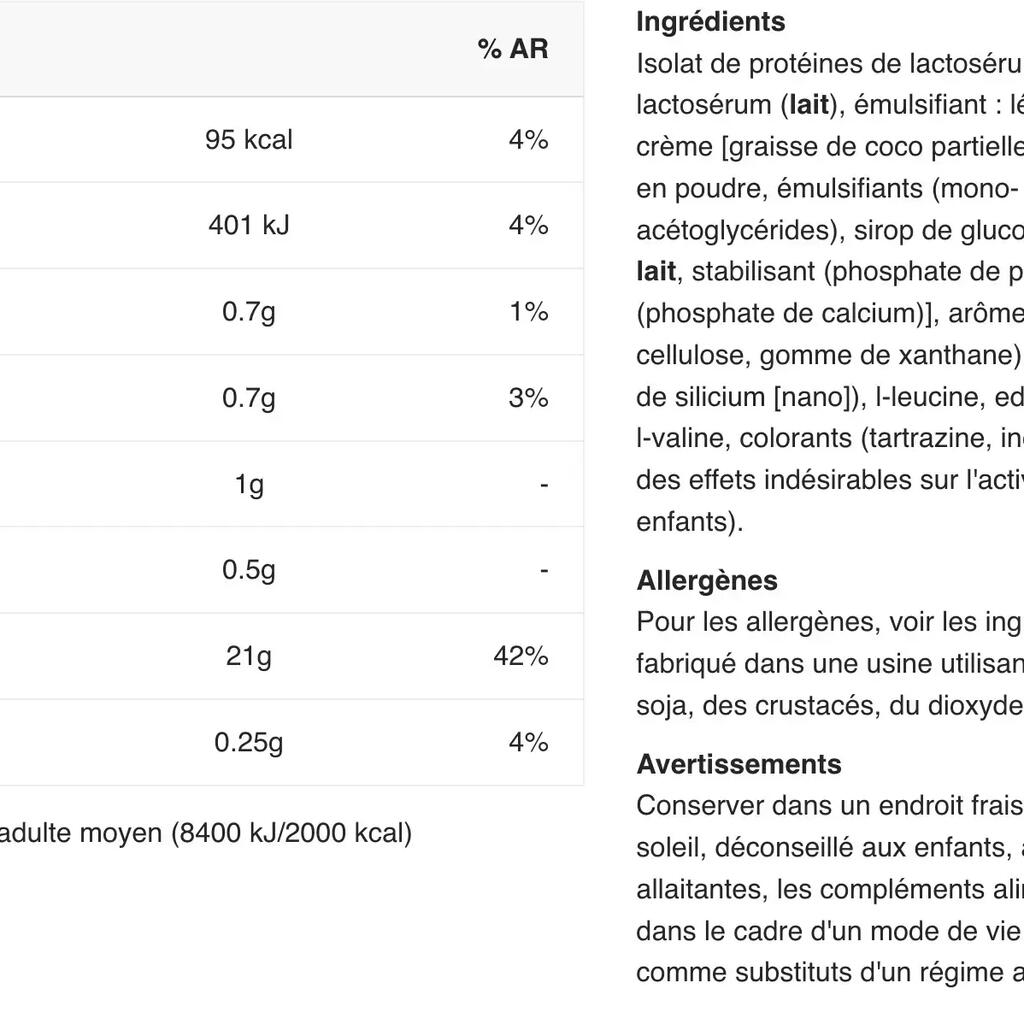This screenshot has width=1024, height=1024.
Task: Click the "Avertissements" heading
Action: coord(739,764)
